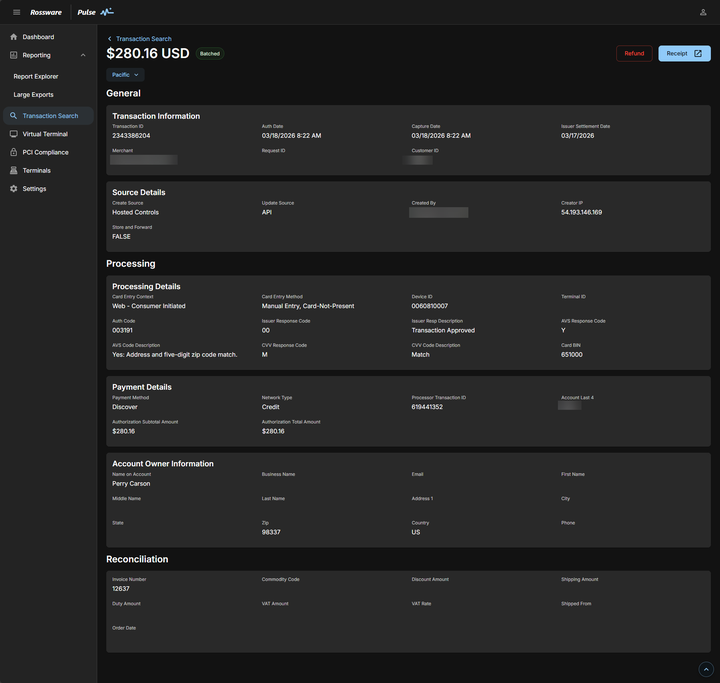
Task: Click the Batched status badge
Action: [210, 53]
